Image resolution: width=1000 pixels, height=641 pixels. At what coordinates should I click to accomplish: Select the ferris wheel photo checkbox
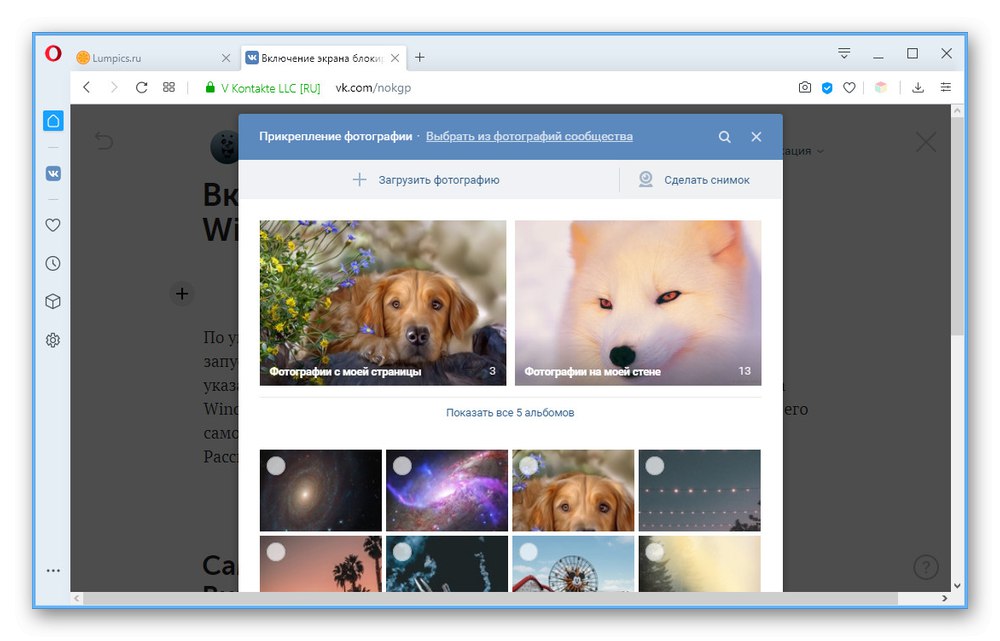coord(529,552)
